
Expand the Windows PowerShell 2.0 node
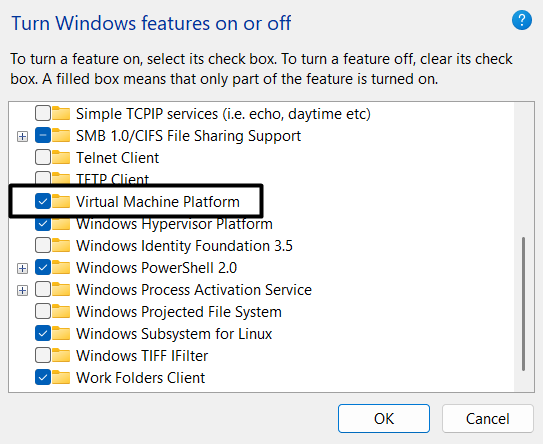pos(23,268)
